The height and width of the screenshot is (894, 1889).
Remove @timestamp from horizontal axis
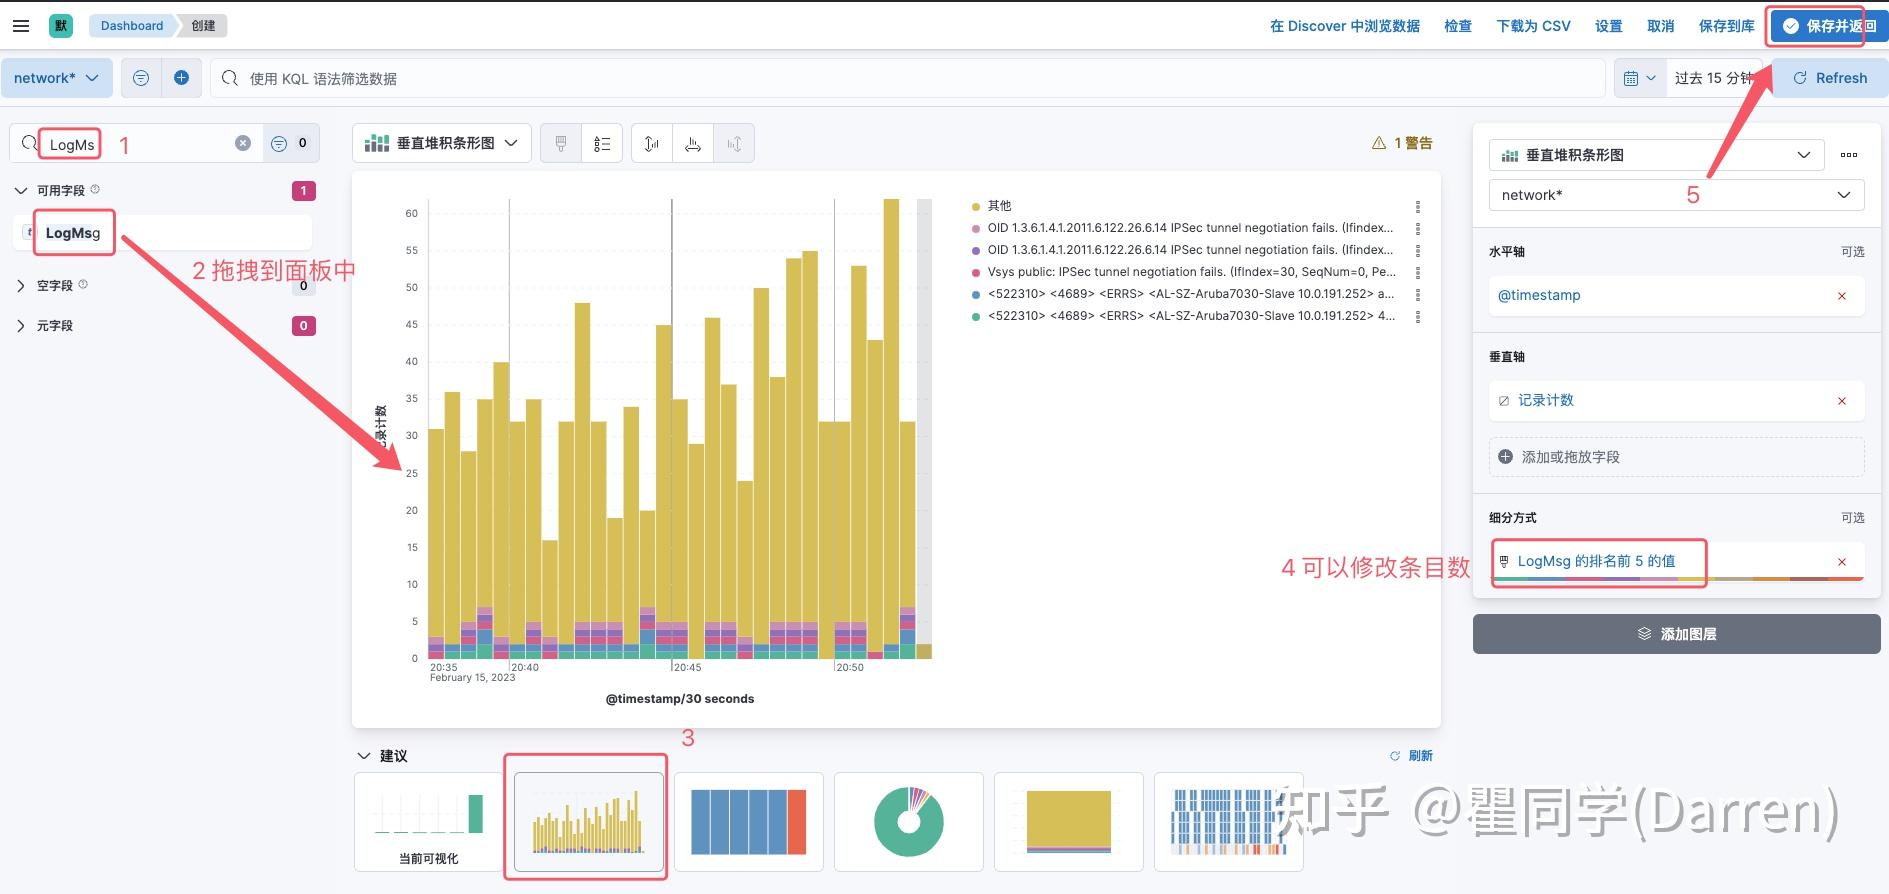[1842, 296]
